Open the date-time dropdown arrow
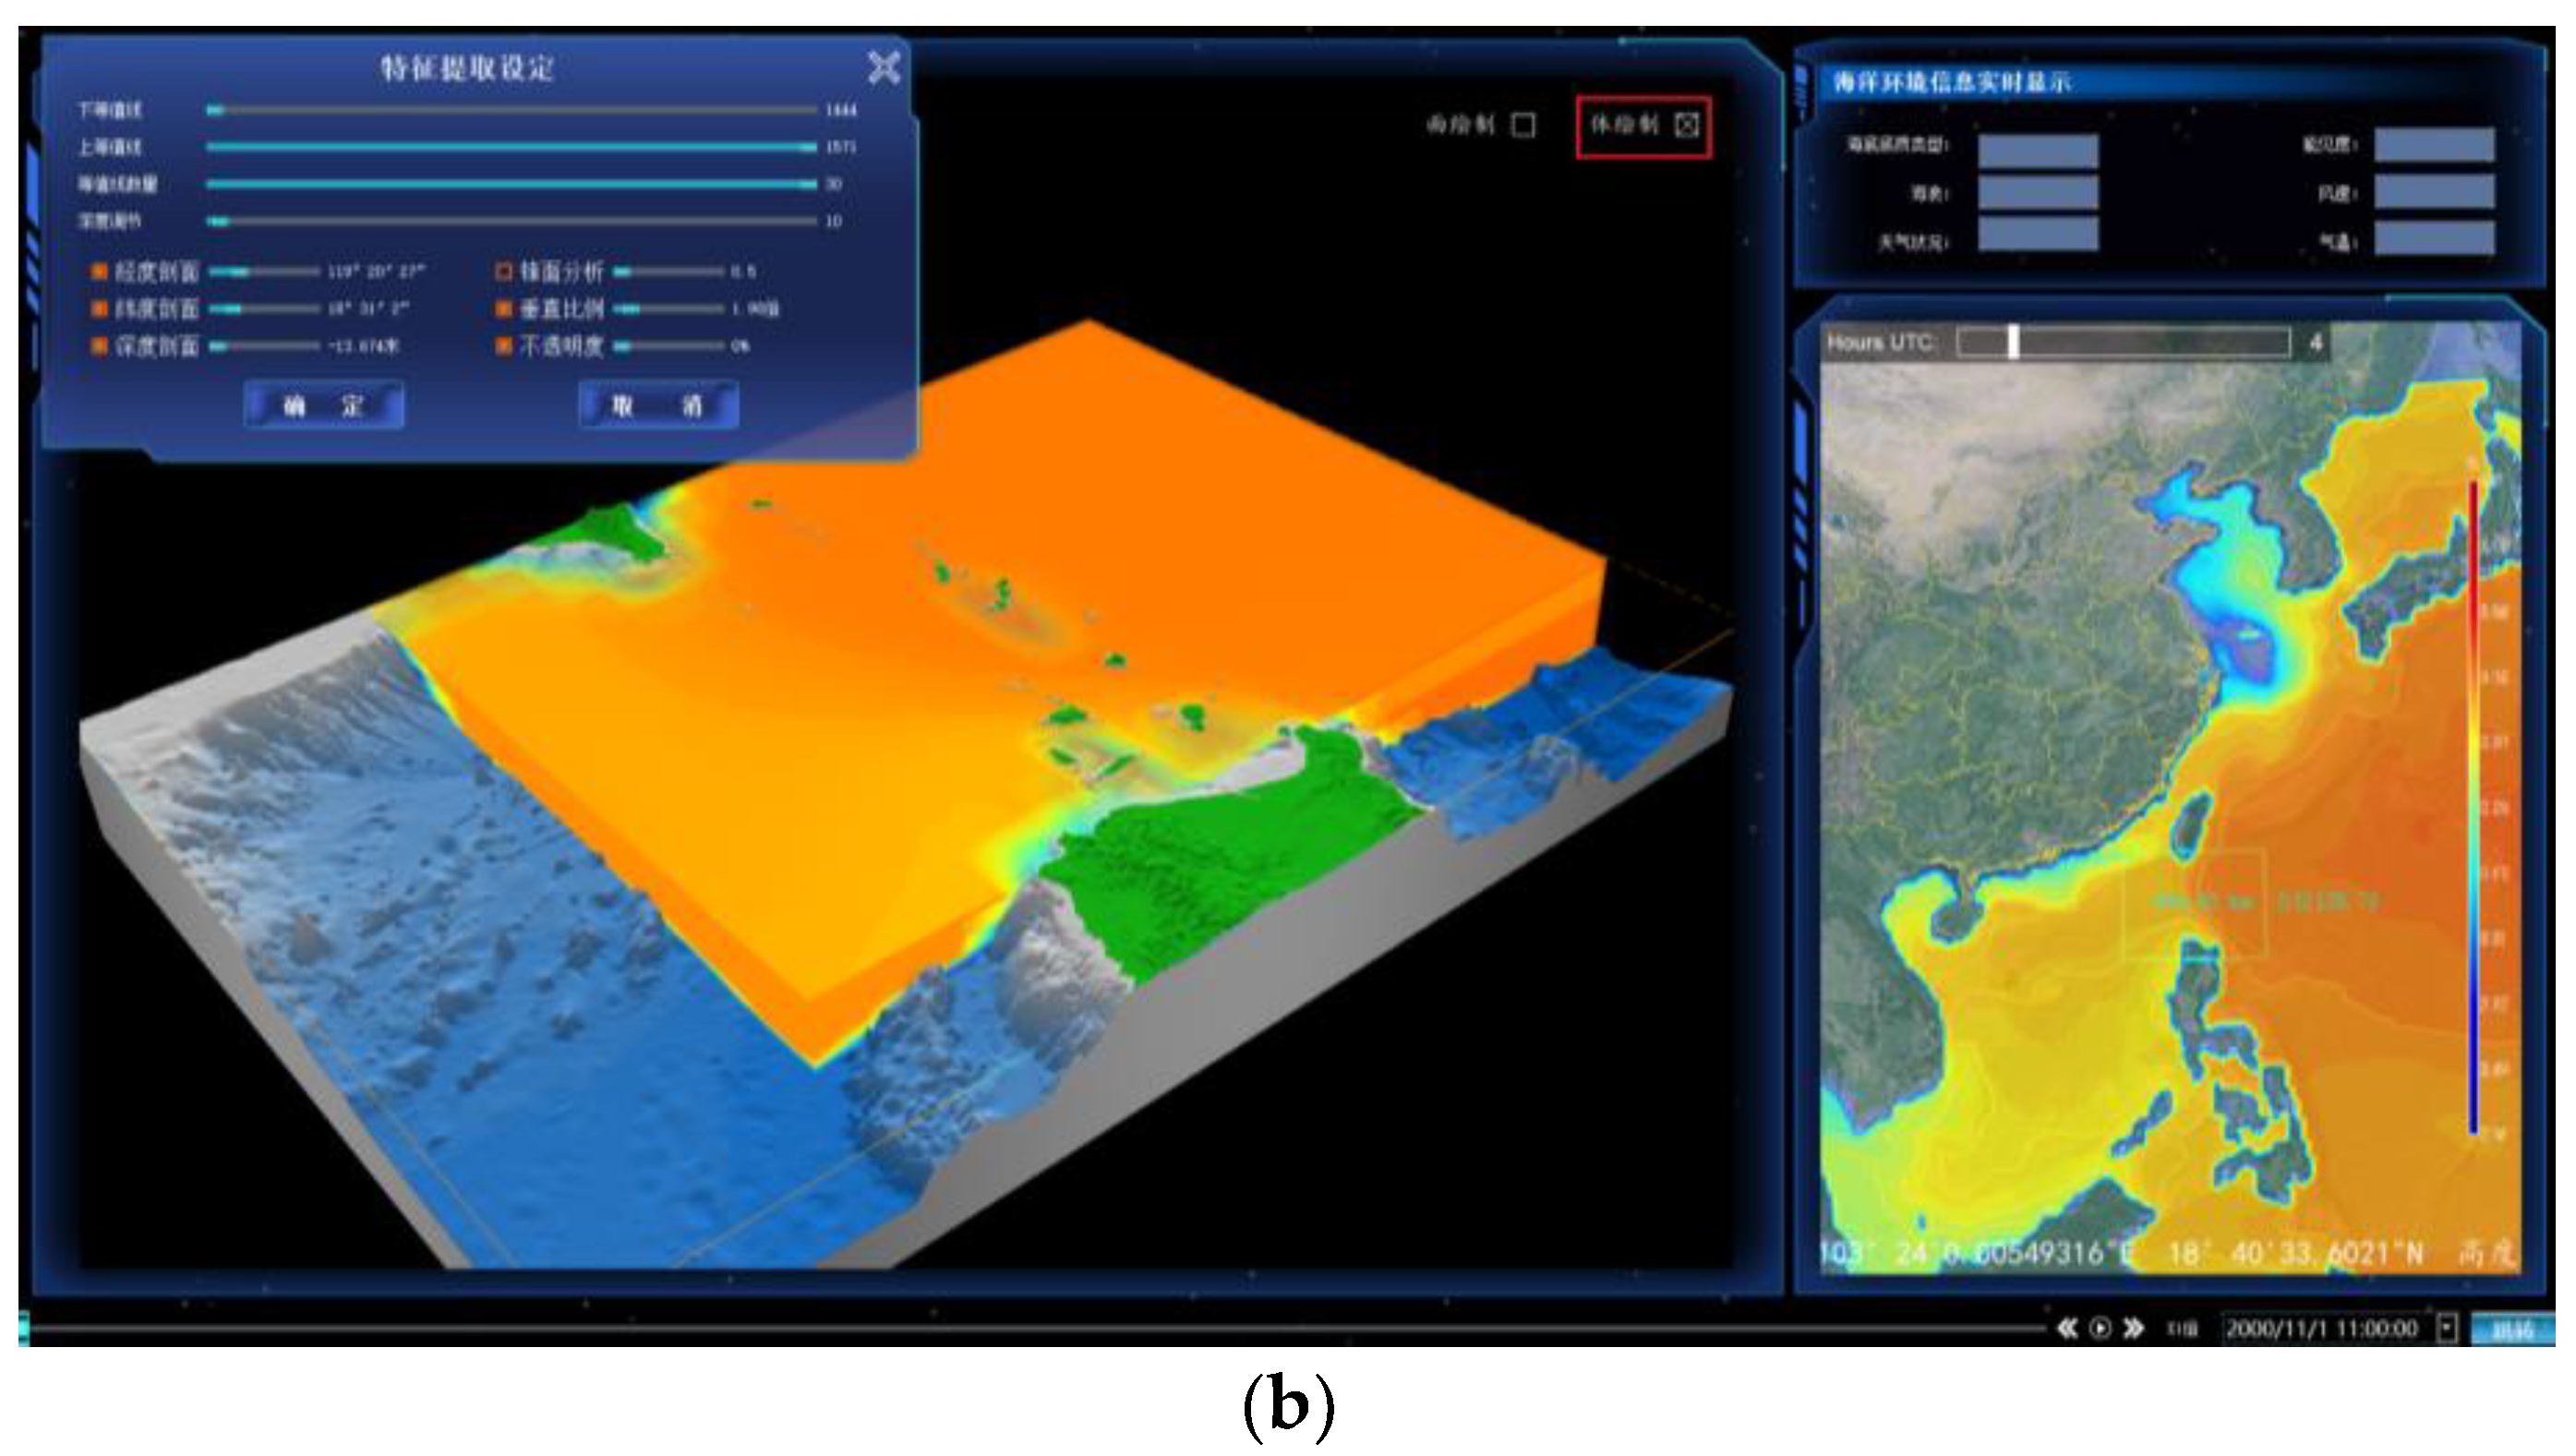 [x=2446, y=1328]
